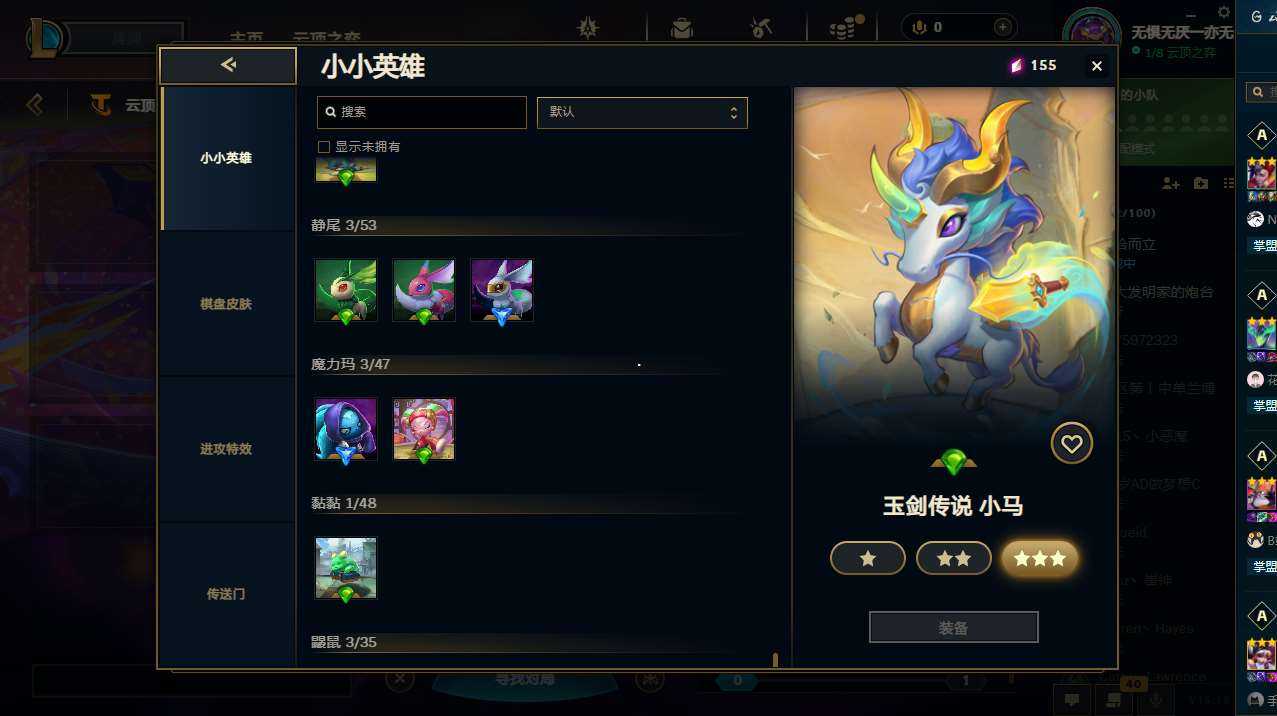The image size is (1277, 716).
Task: Click the back arrow button above the sidebar
Action: point(228,66)
